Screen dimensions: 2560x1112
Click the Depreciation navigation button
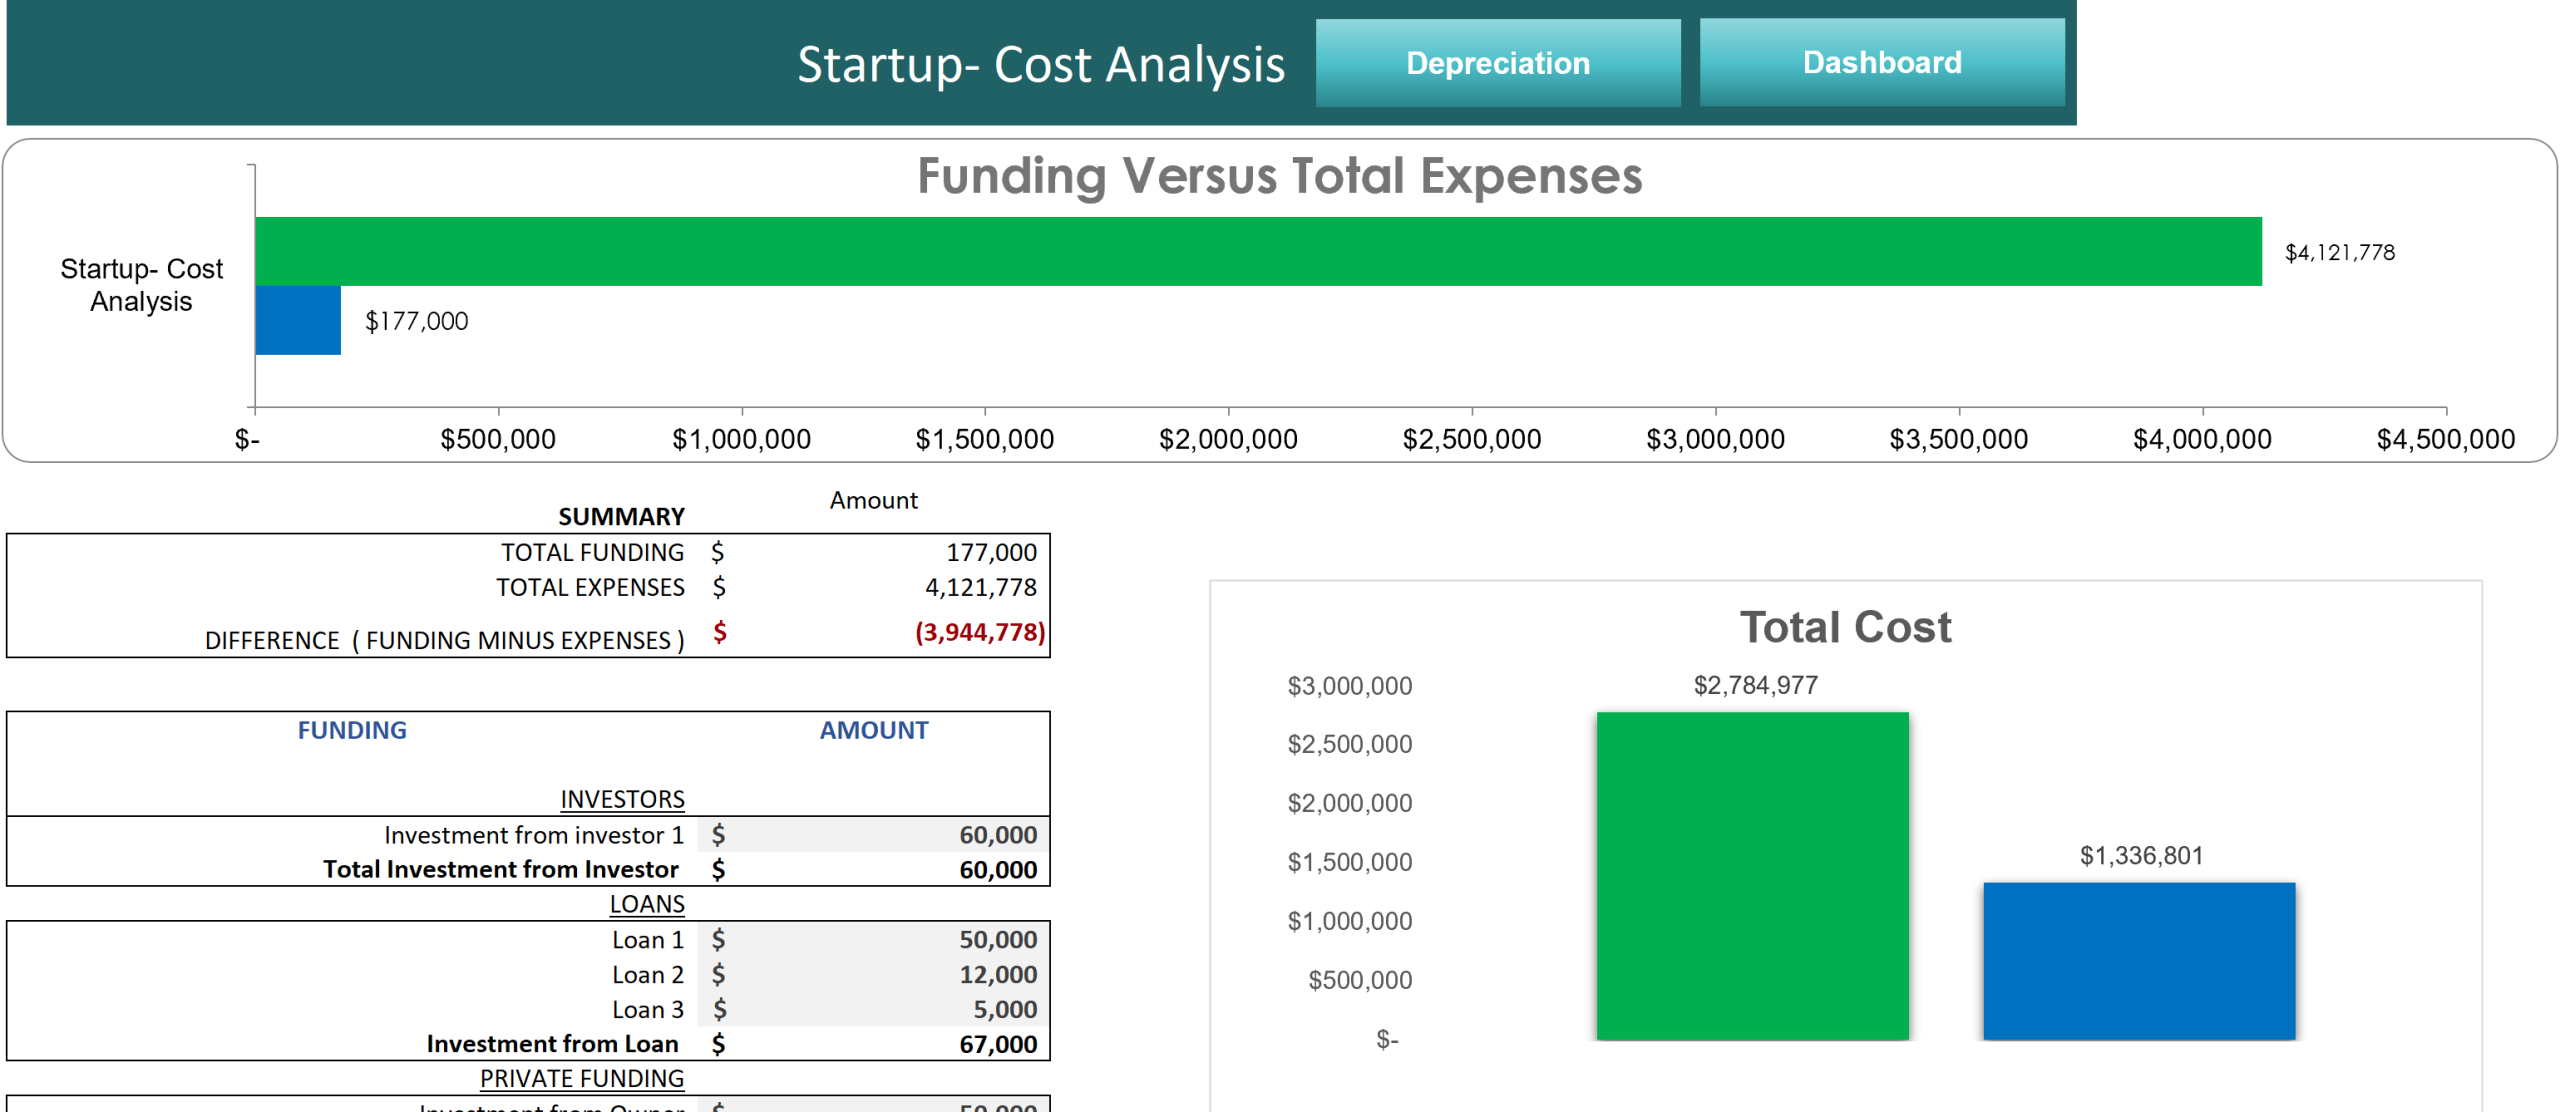[1497, 62]
